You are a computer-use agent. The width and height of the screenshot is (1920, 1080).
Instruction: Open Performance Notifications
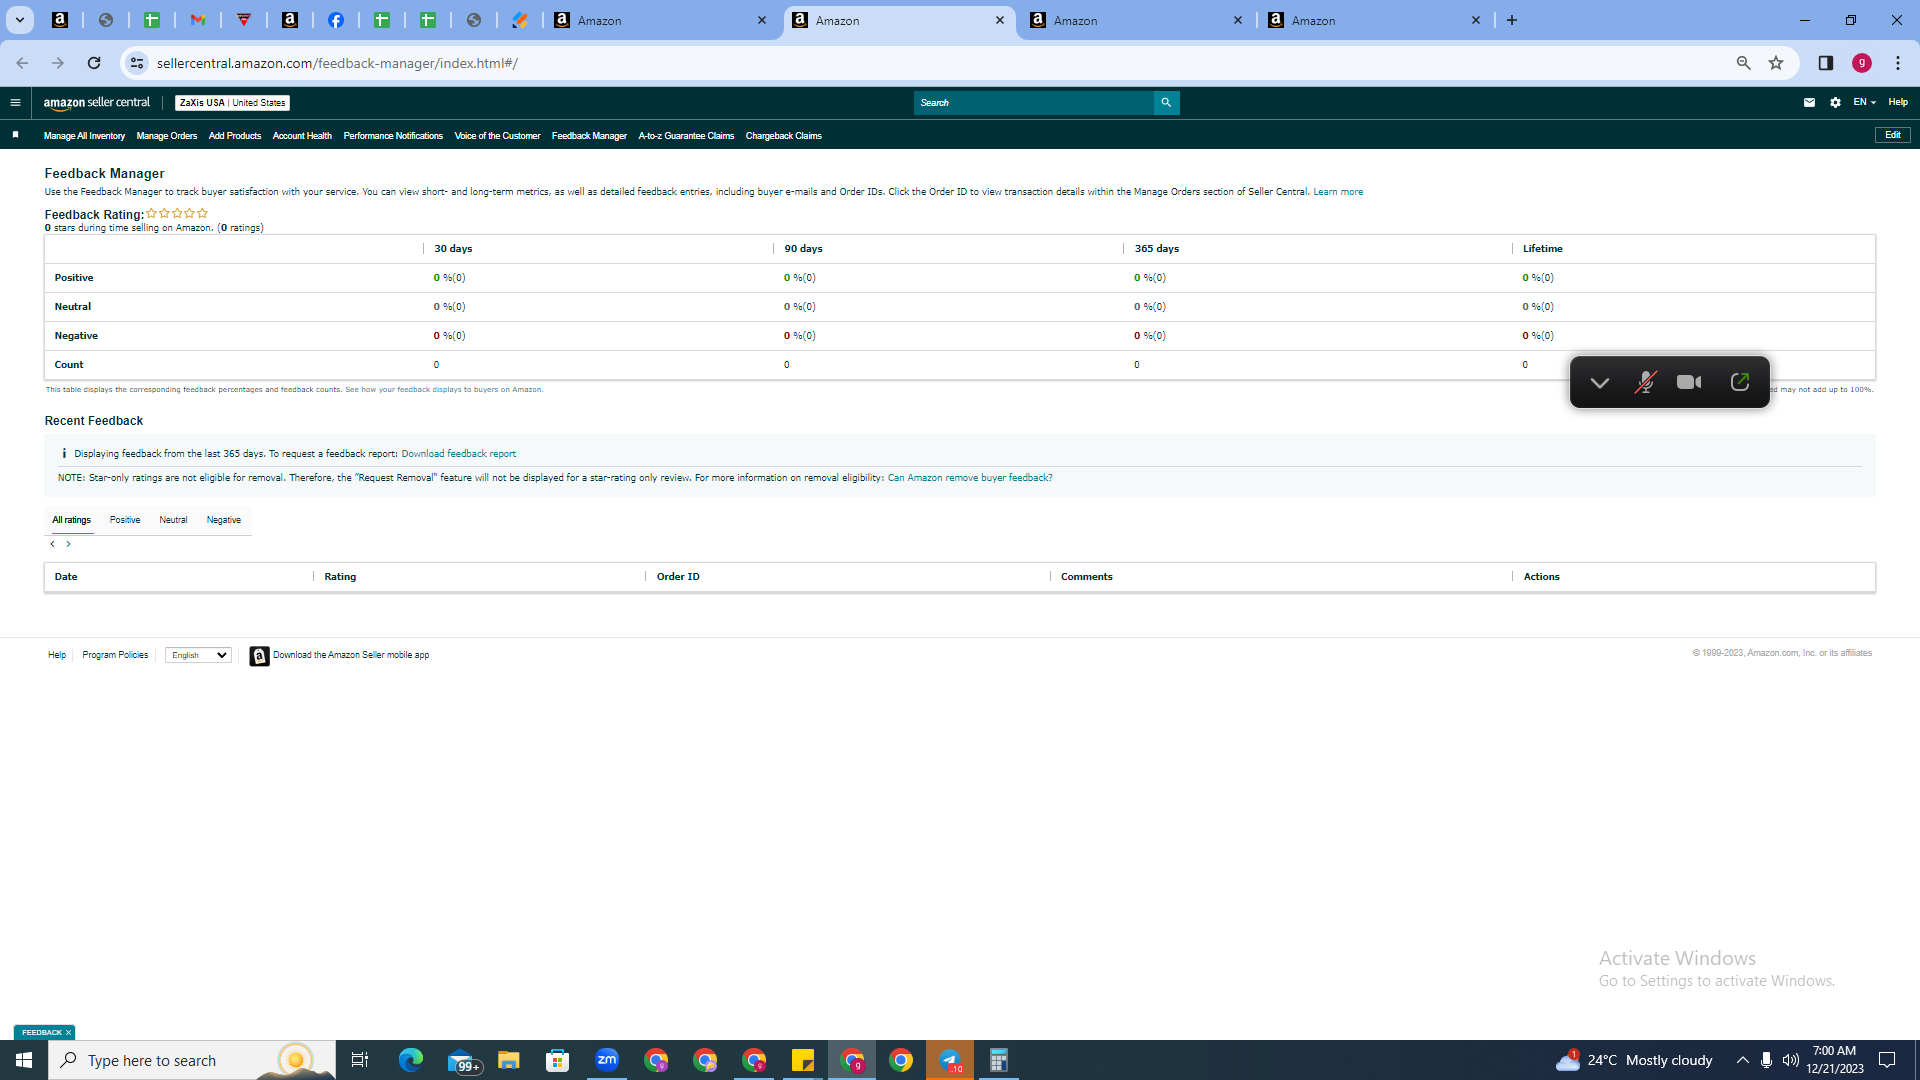(x=393, y=136)
